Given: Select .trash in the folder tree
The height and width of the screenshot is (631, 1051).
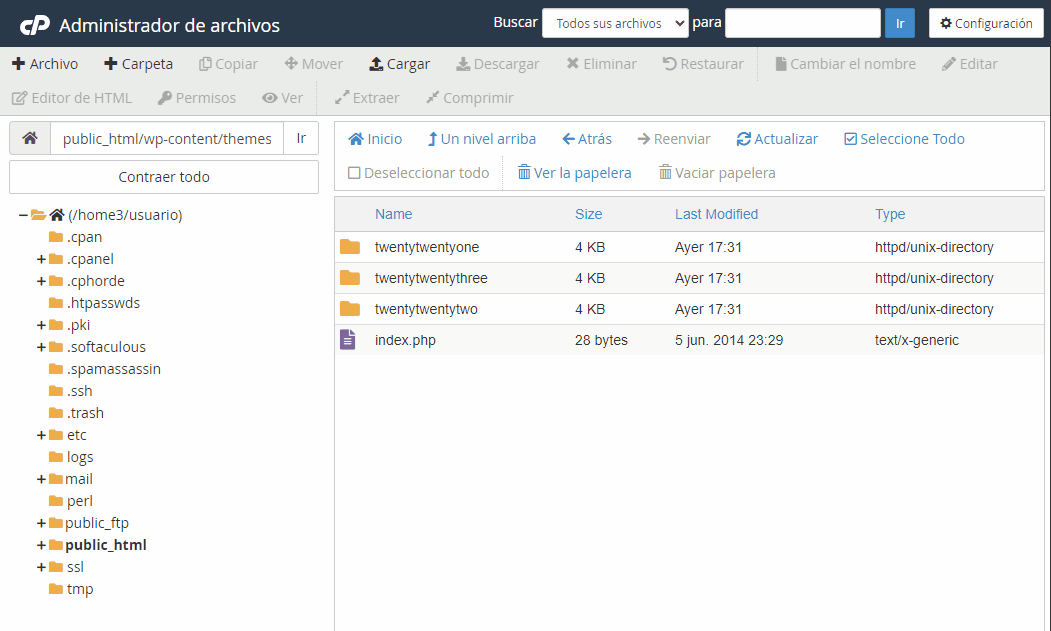Looking at the screenshot, I should point(85,413).
